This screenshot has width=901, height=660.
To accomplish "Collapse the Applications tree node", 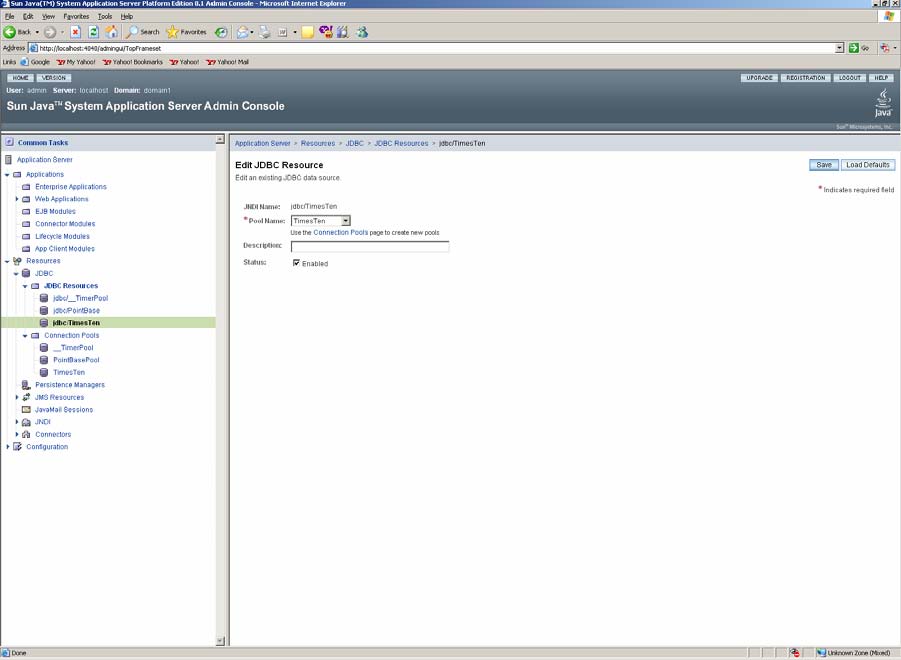I will [x=7, y=175].
